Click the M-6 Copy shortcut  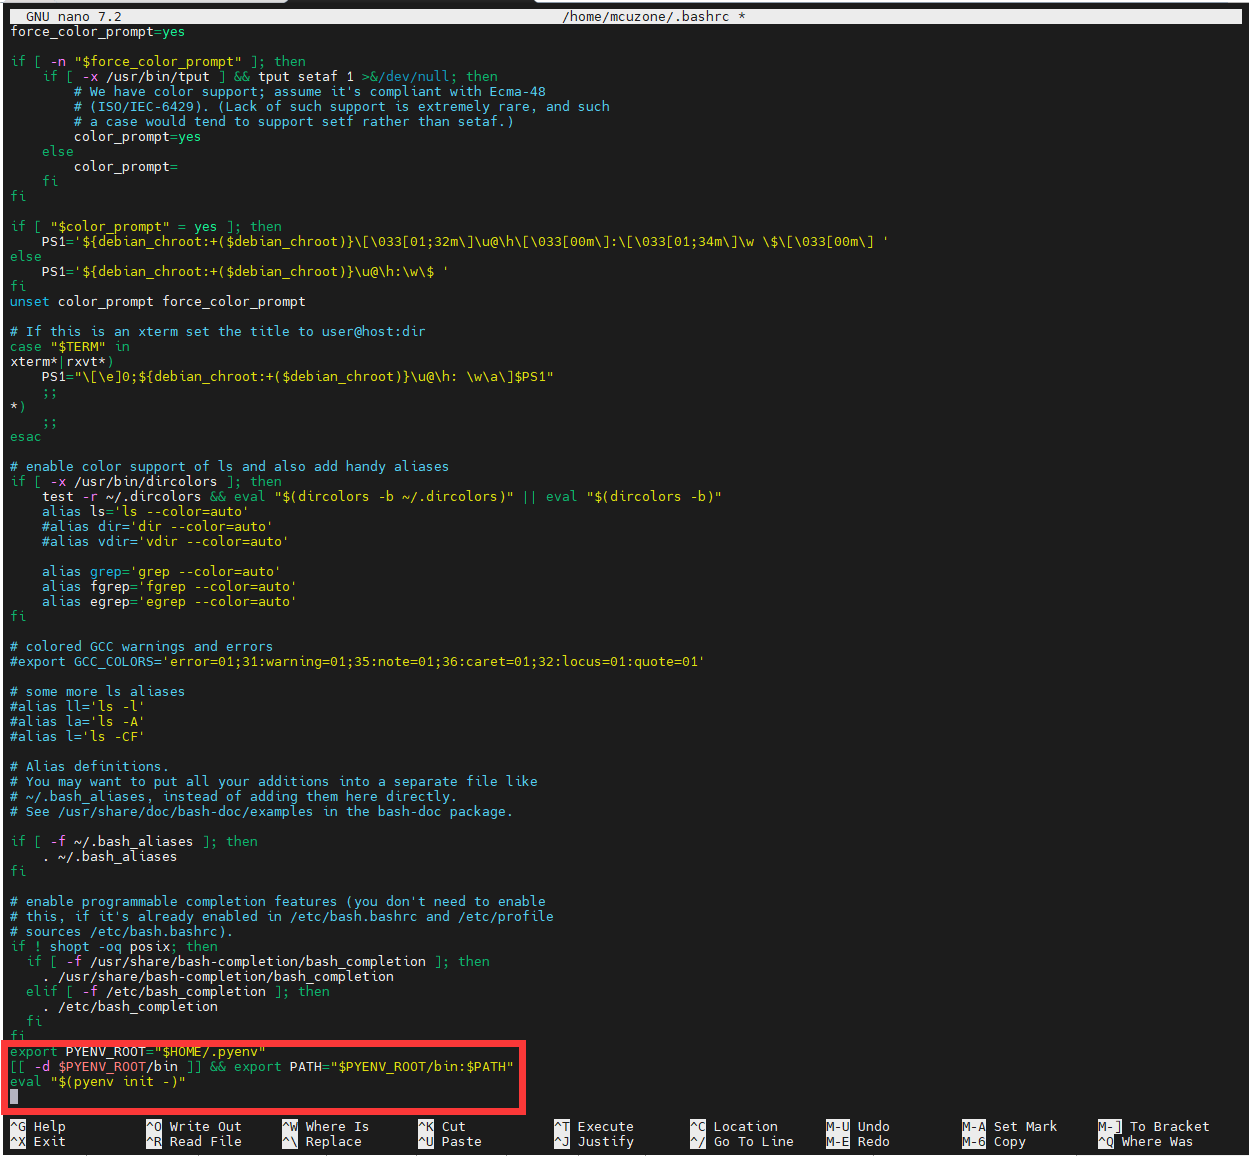point(994,1141)
